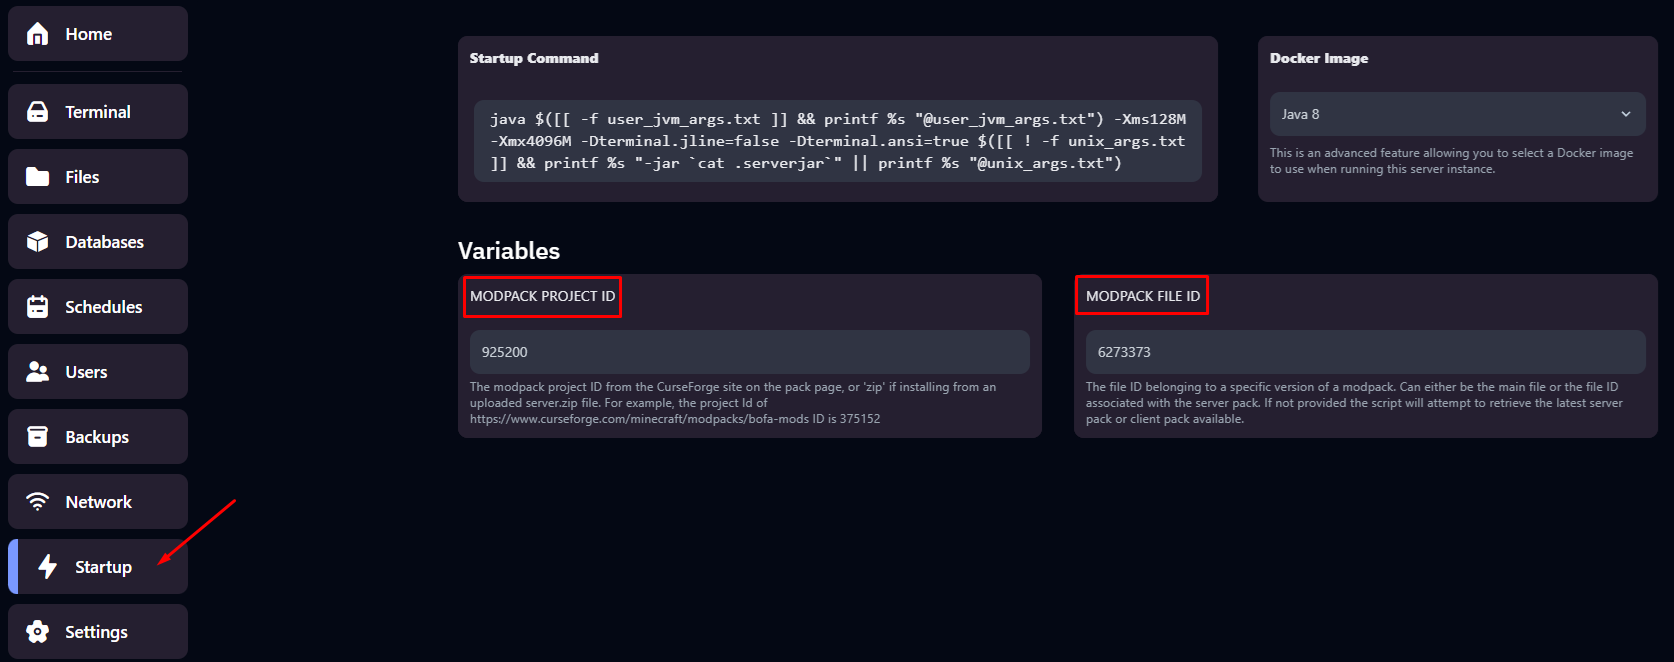Viewport: 1674px width, 662px height.
Task: Click the Startup lightning bolt icon
Action: (47, 567)
